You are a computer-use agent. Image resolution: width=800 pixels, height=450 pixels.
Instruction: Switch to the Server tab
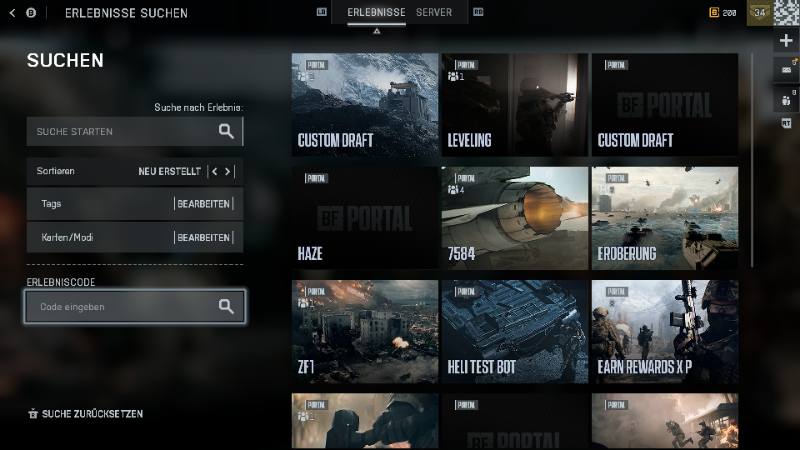[x=434, y=13]
